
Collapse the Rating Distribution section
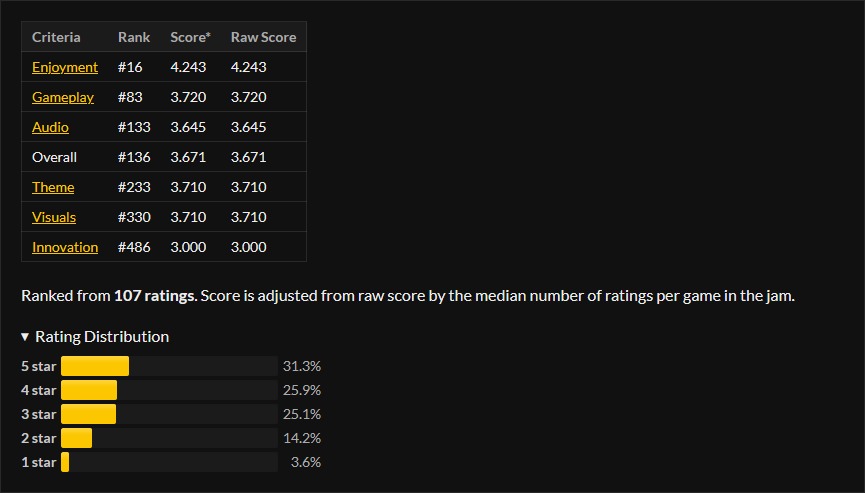point(95,337)
